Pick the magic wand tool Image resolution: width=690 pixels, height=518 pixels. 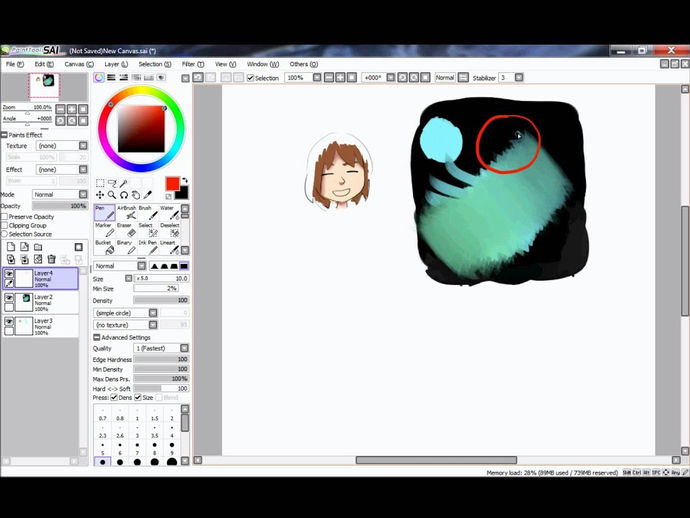124,183
